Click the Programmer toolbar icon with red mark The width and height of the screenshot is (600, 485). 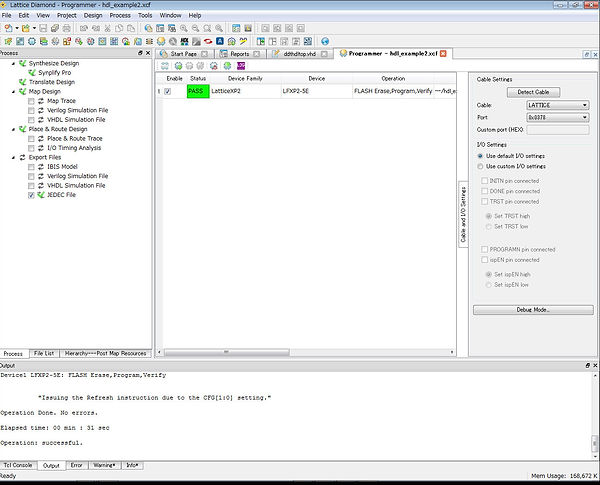pyautogui.click(x=214, y=66)
